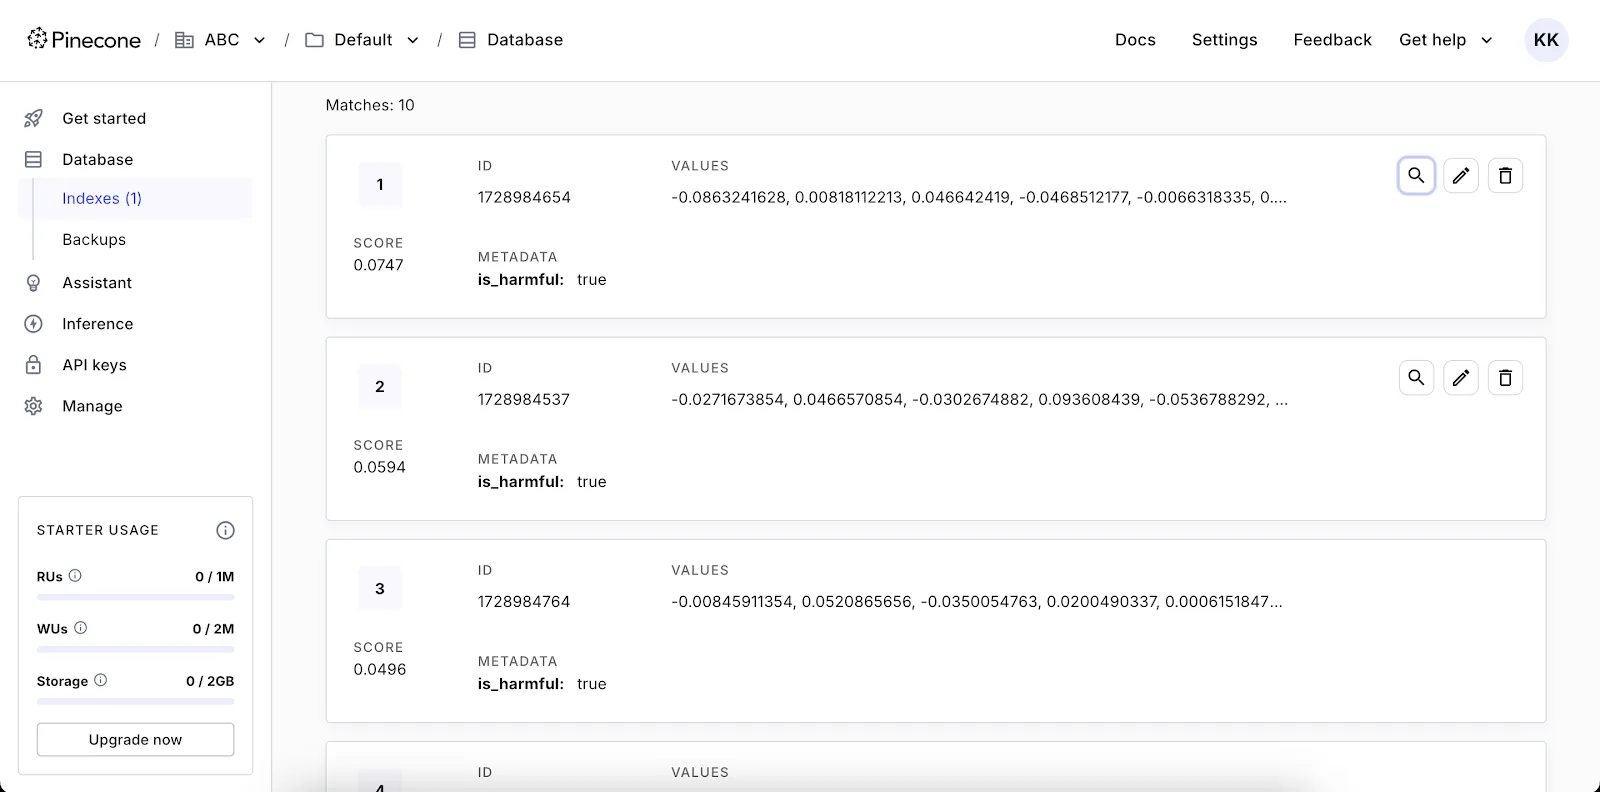Delete record 1728984537 with trash icon
This screenshot has height=792, width=1600.
point(1505,378)
